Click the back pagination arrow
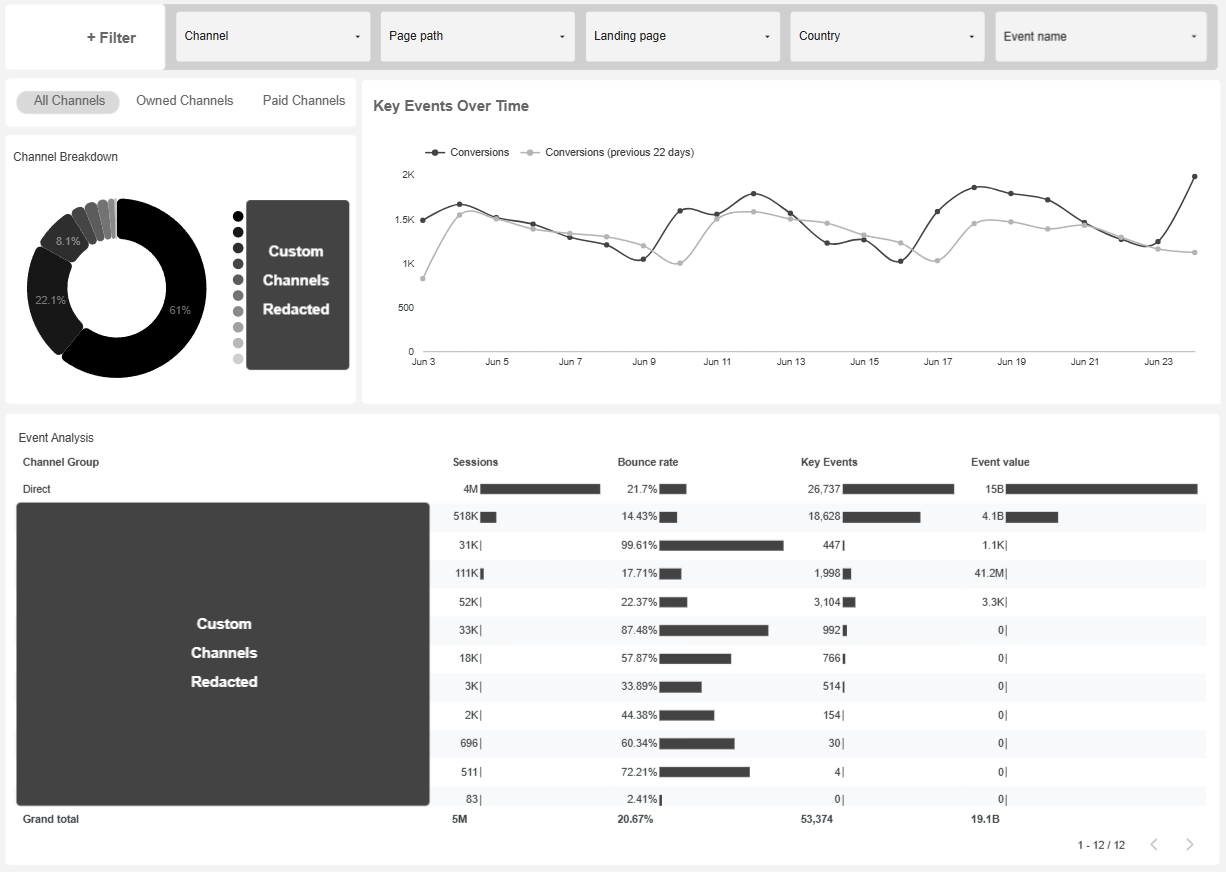 point(1154,844)
